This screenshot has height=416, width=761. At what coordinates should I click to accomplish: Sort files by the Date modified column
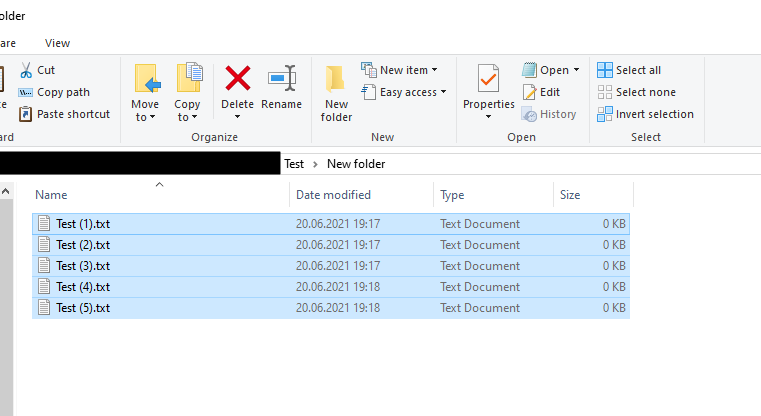click(x=333, y=195)
